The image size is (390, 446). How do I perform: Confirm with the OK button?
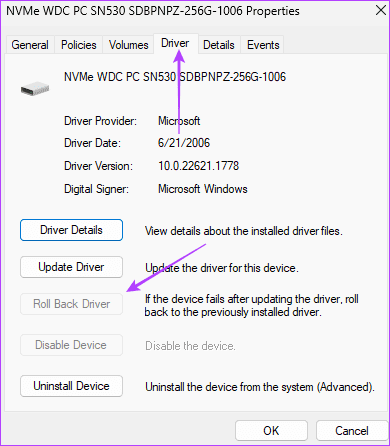point(271,431)
